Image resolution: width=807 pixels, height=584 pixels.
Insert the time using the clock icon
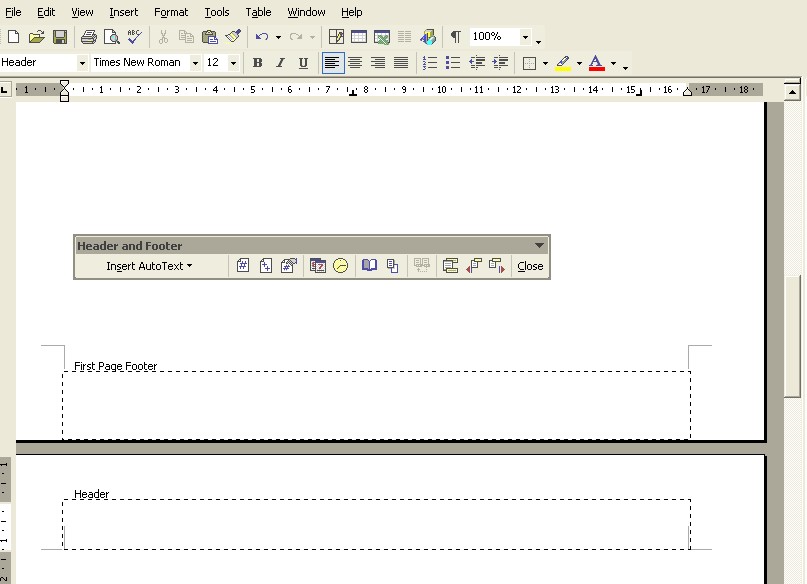[x=341, y=266]
